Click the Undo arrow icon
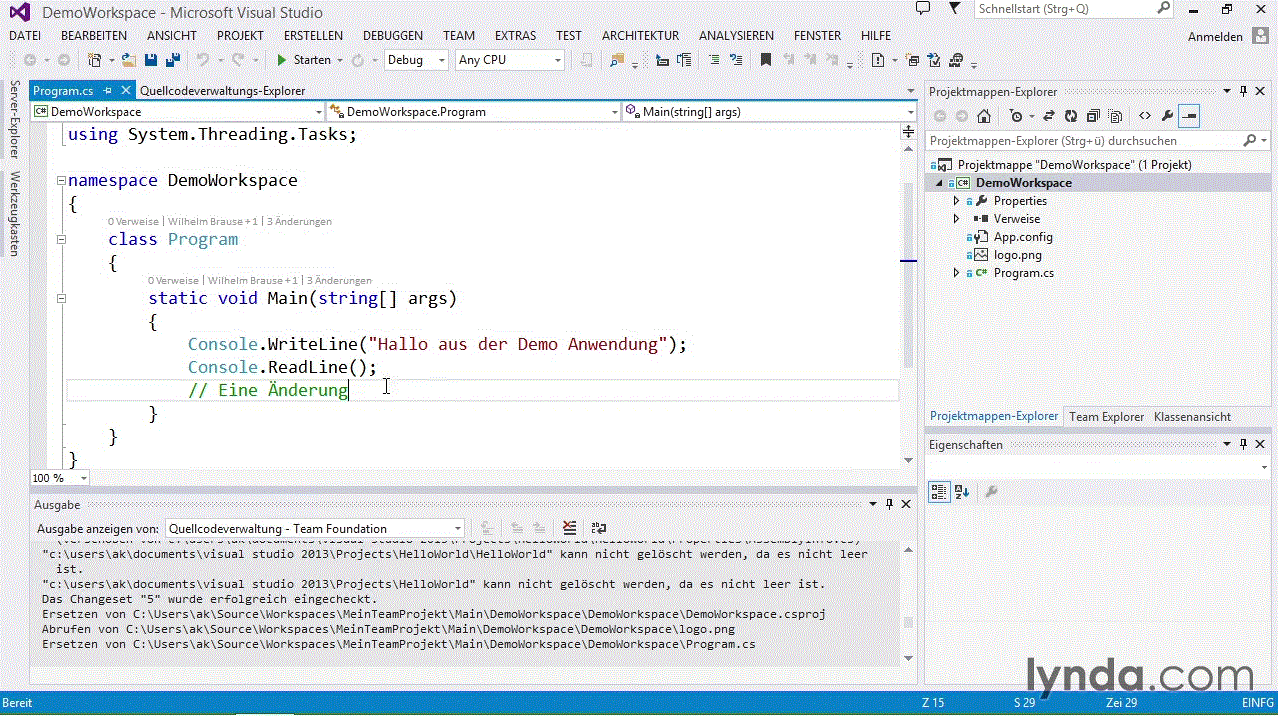The image size is (1278, 716). pyautogui.click(x=202, y=60)
